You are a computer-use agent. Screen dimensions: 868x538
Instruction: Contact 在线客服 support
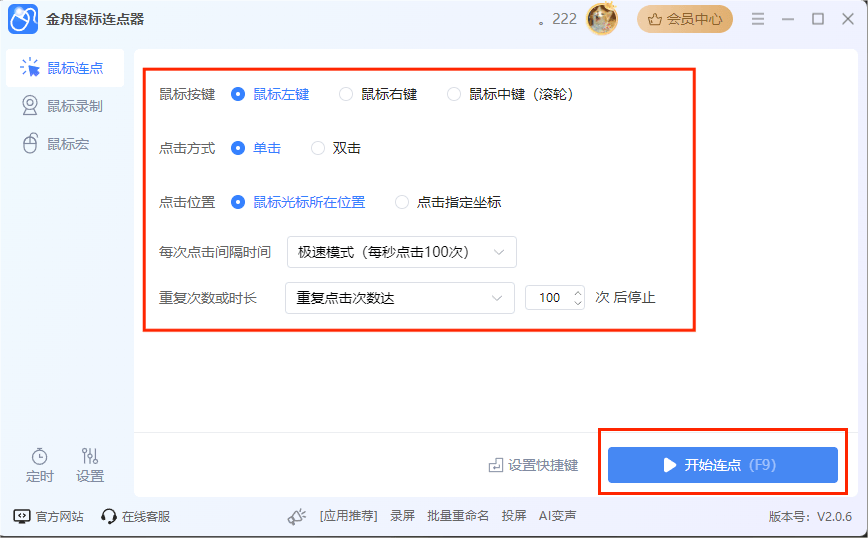(x=136, y=516)
